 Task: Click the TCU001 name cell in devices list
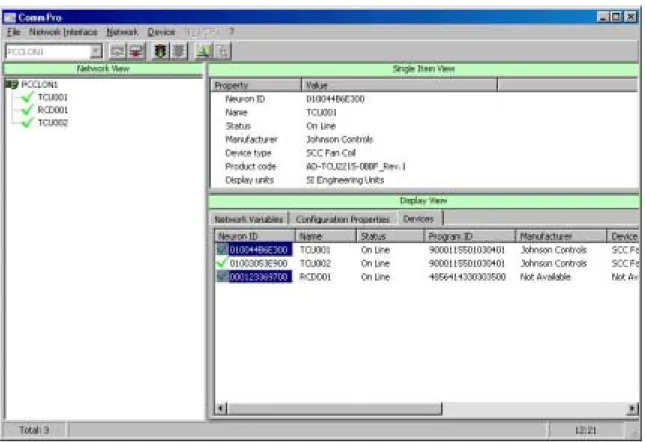(315, 250)
